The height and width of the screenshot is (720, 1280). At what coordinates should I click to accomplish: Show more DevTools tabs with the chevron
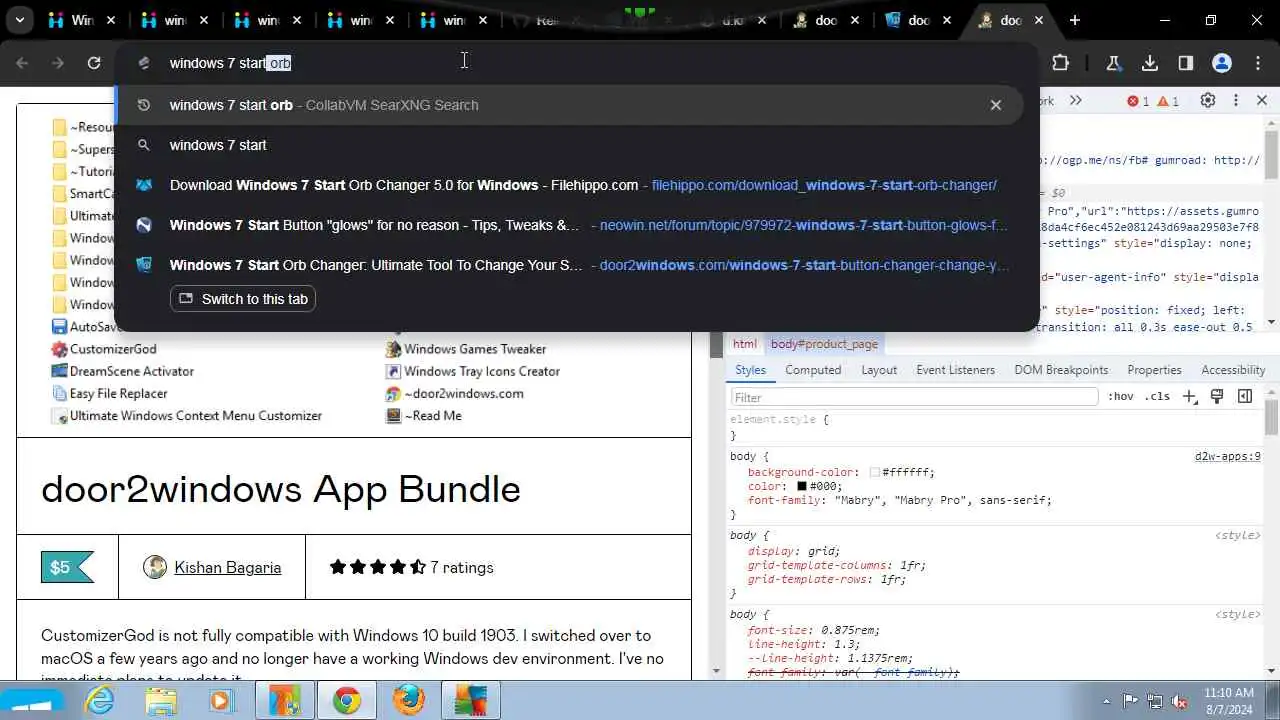[1075, 100]
